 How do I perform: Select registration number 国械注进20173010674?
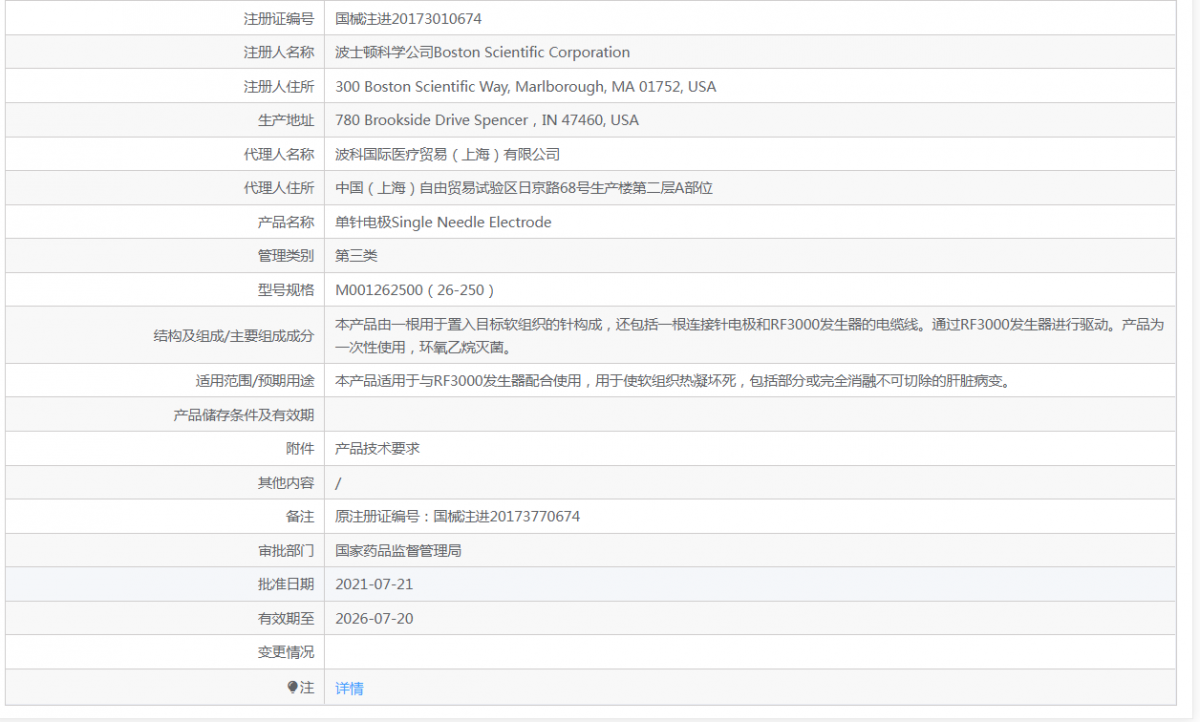[408, 19]
